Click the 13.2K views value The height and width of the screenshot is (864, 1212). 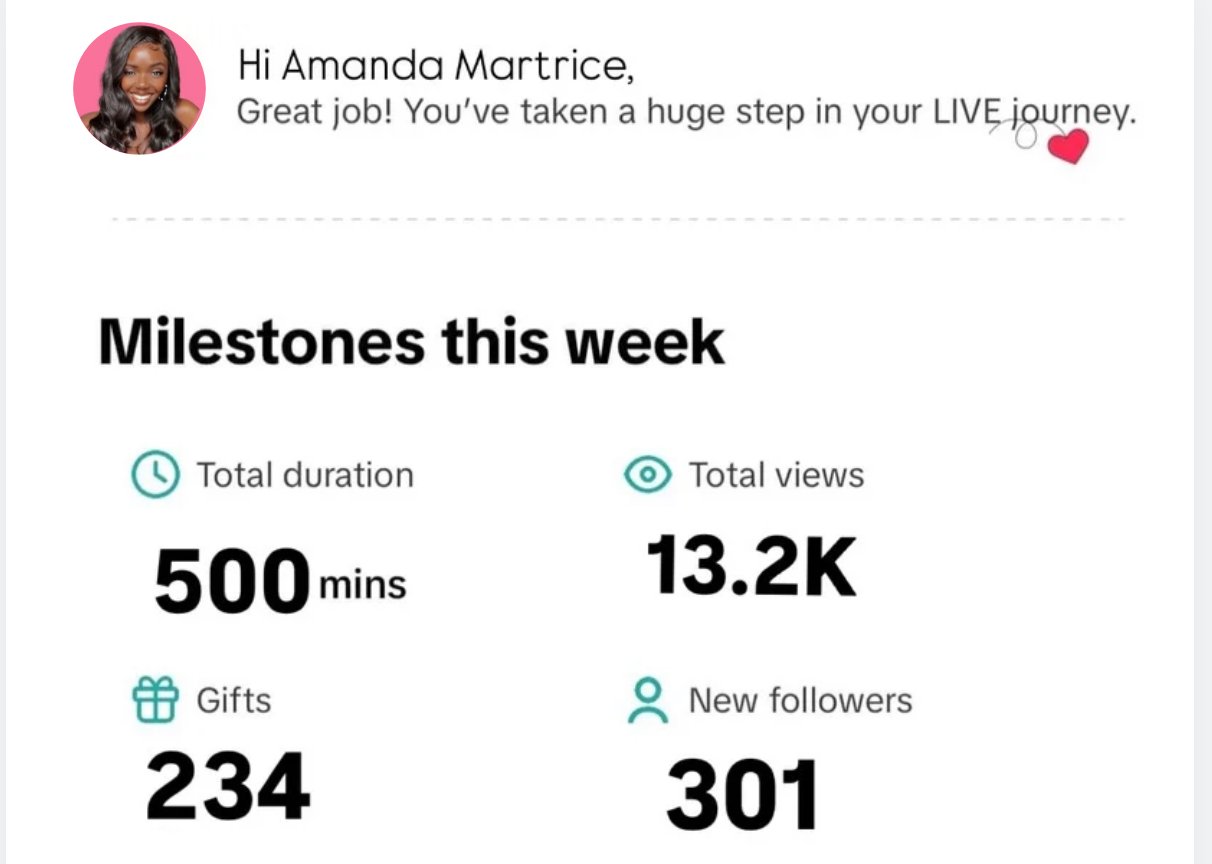(751, 566)
